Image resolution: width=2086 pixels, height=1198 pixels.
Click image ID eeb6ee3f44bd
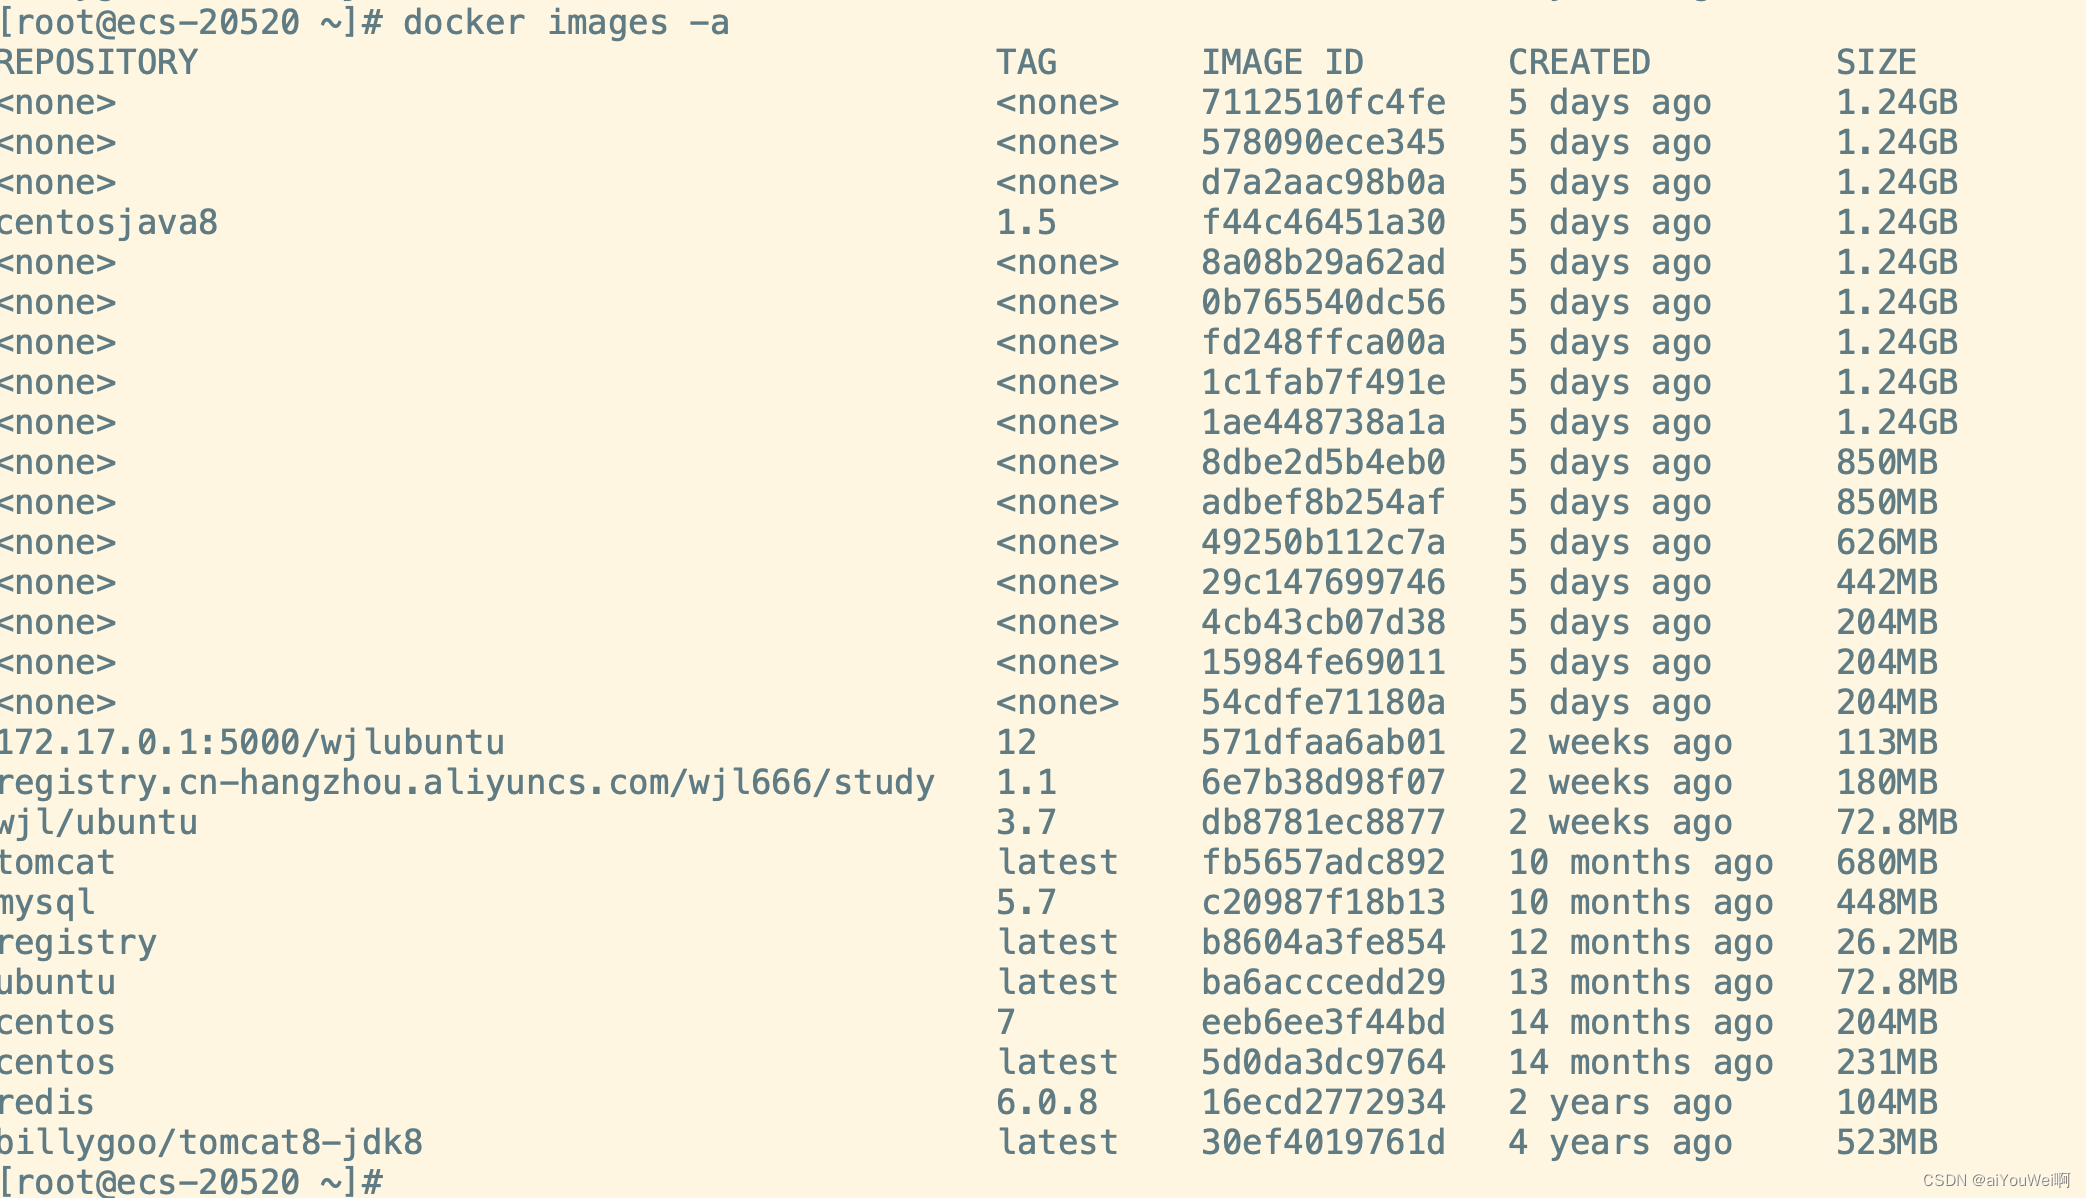tap(1323, 1022)
